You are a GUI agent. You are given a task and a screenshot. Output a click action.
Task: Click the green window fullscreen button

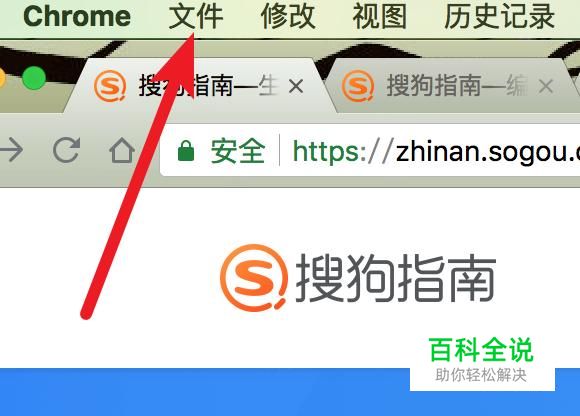point(34,78)
